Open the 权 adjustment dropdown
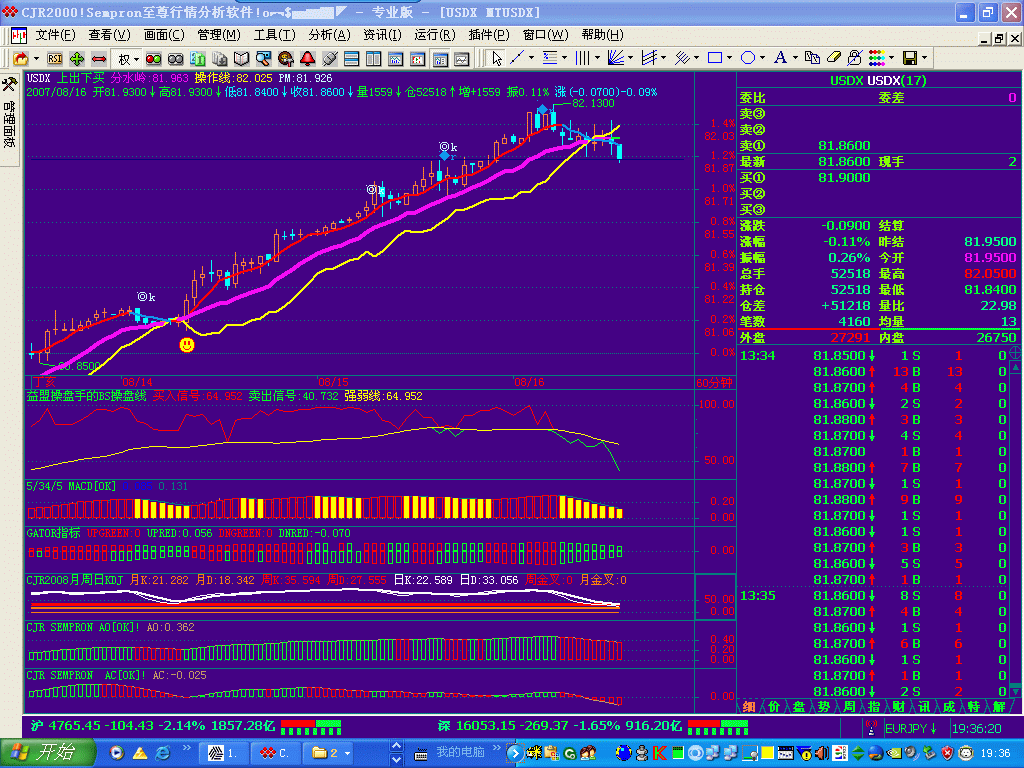This screenshot has height=768, width=1024. point(136,59)
